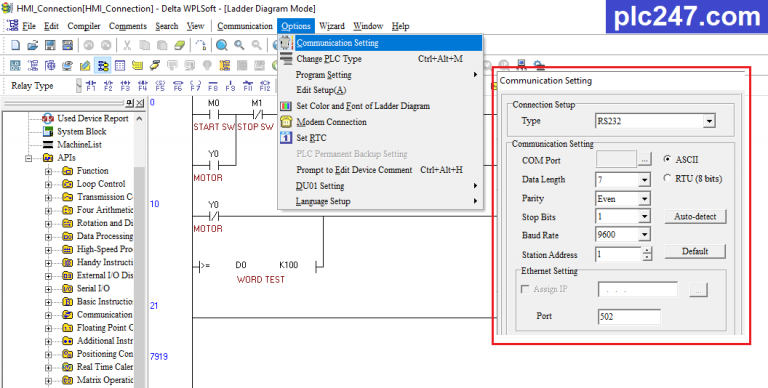Viewport: 768px width, 388px height.
Task: Choose Edit Setup(A) menu entry
Action: [380, 90]
